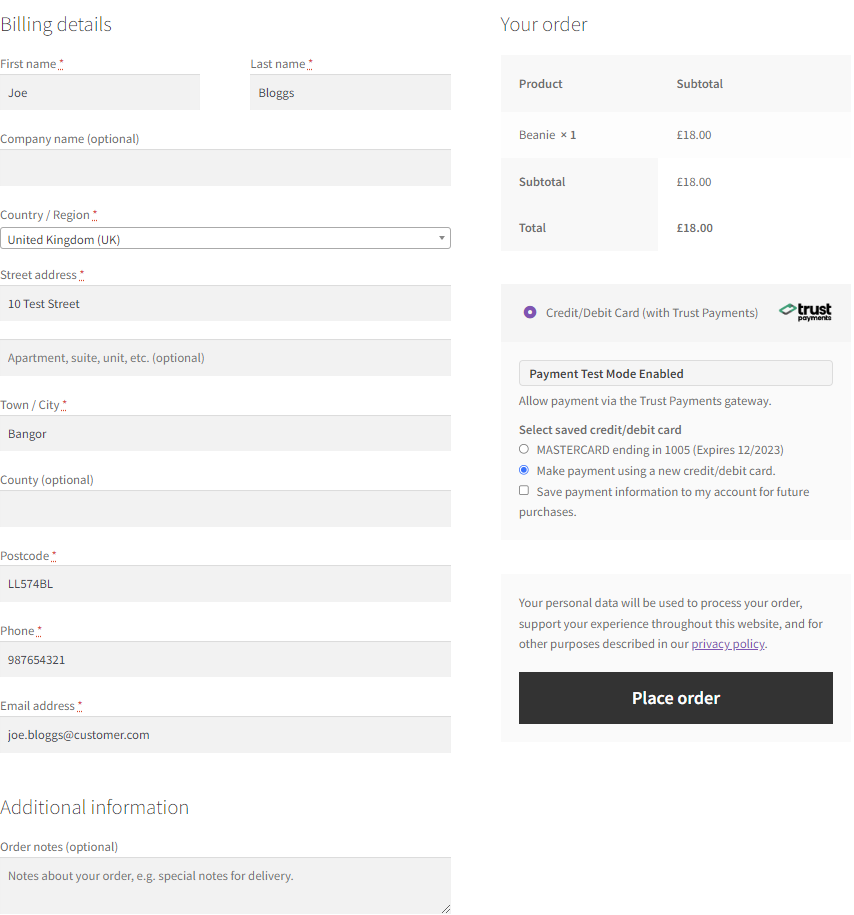Select the Credit/Debit Card payment method

[x=530, y=313]
